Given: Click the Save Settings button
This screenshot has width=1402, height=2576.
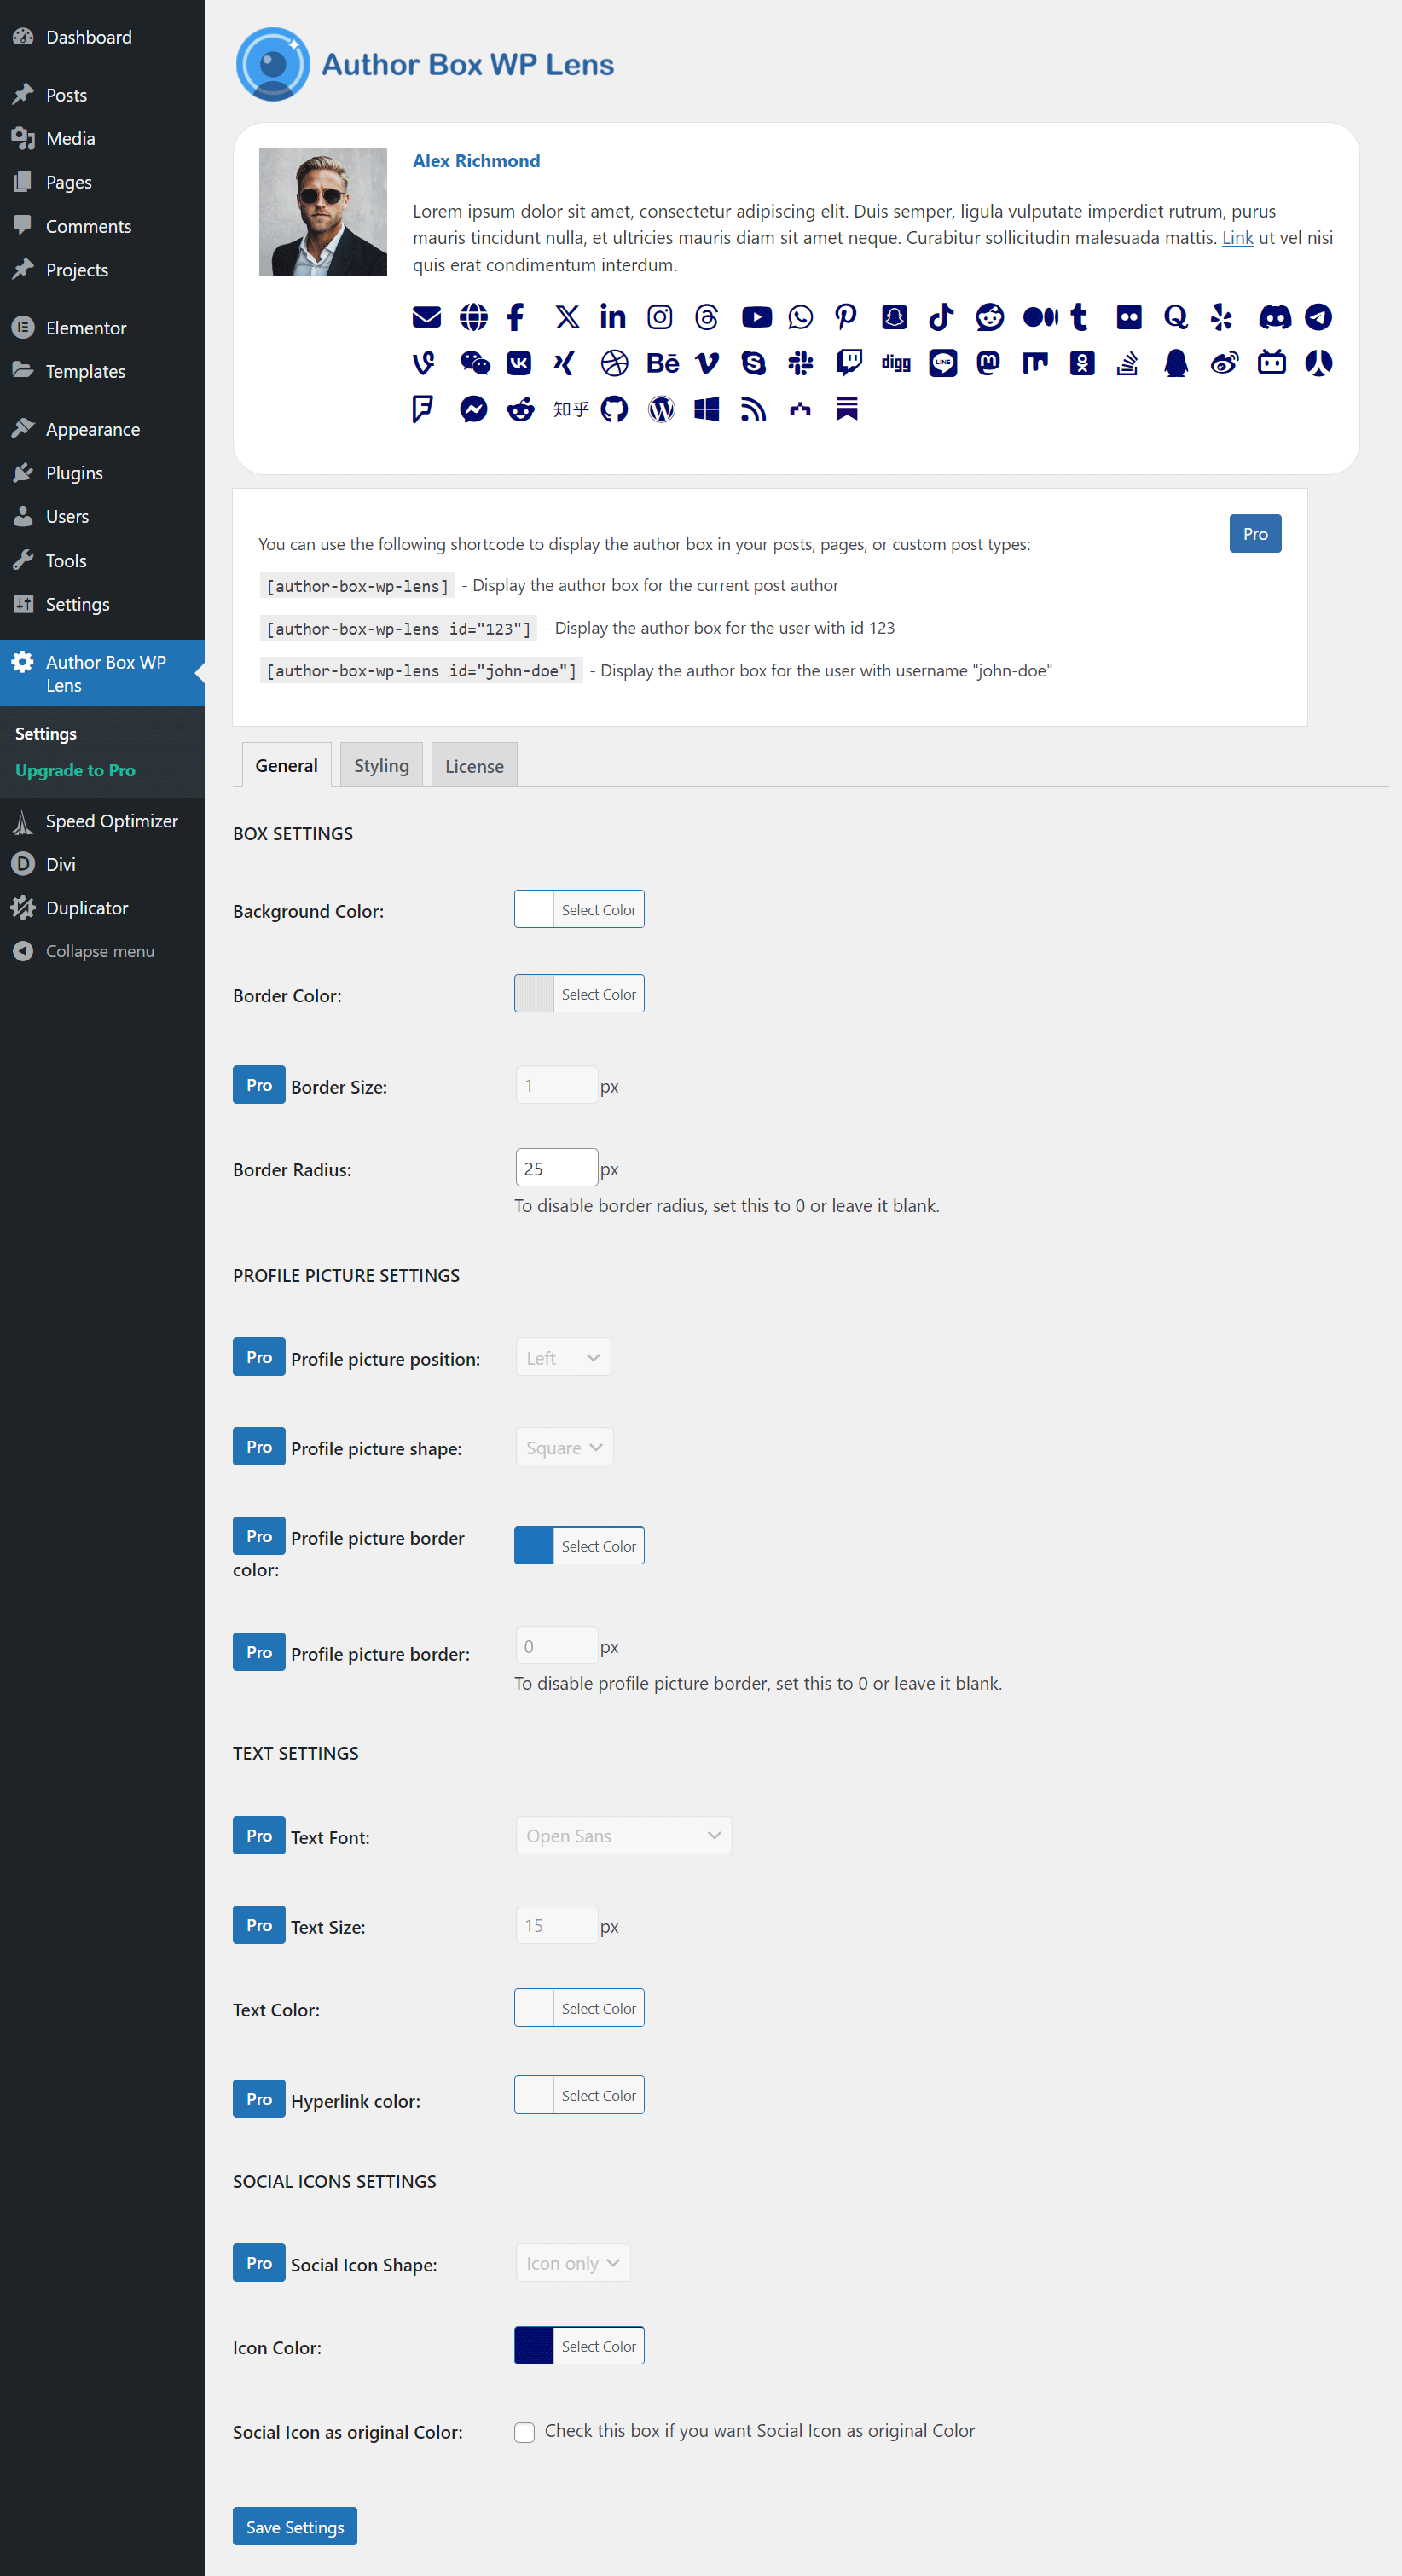Looking at the screenshot, I should click(294, 2526).
